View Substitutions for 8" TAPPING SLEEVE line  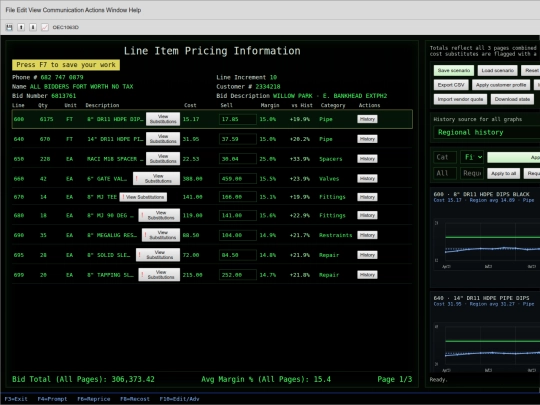point(159,275)
